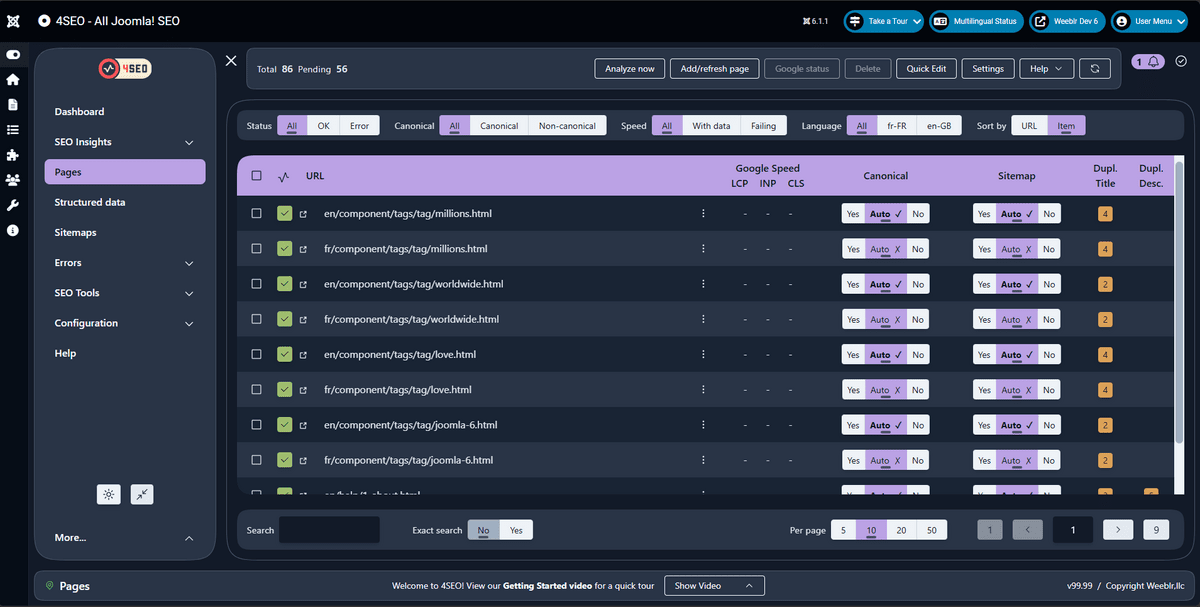Open the Joomla Home dashboard icon
Image resolution: width=1200 pixels, height=607 pixels.
tap(12, 79)
